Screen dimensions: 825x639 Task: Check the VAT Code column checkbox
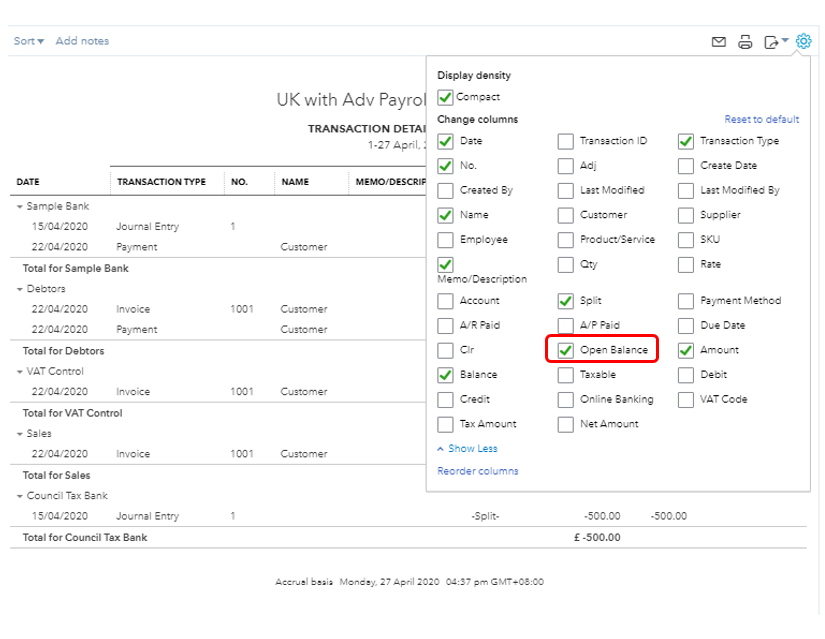(686, 400)
